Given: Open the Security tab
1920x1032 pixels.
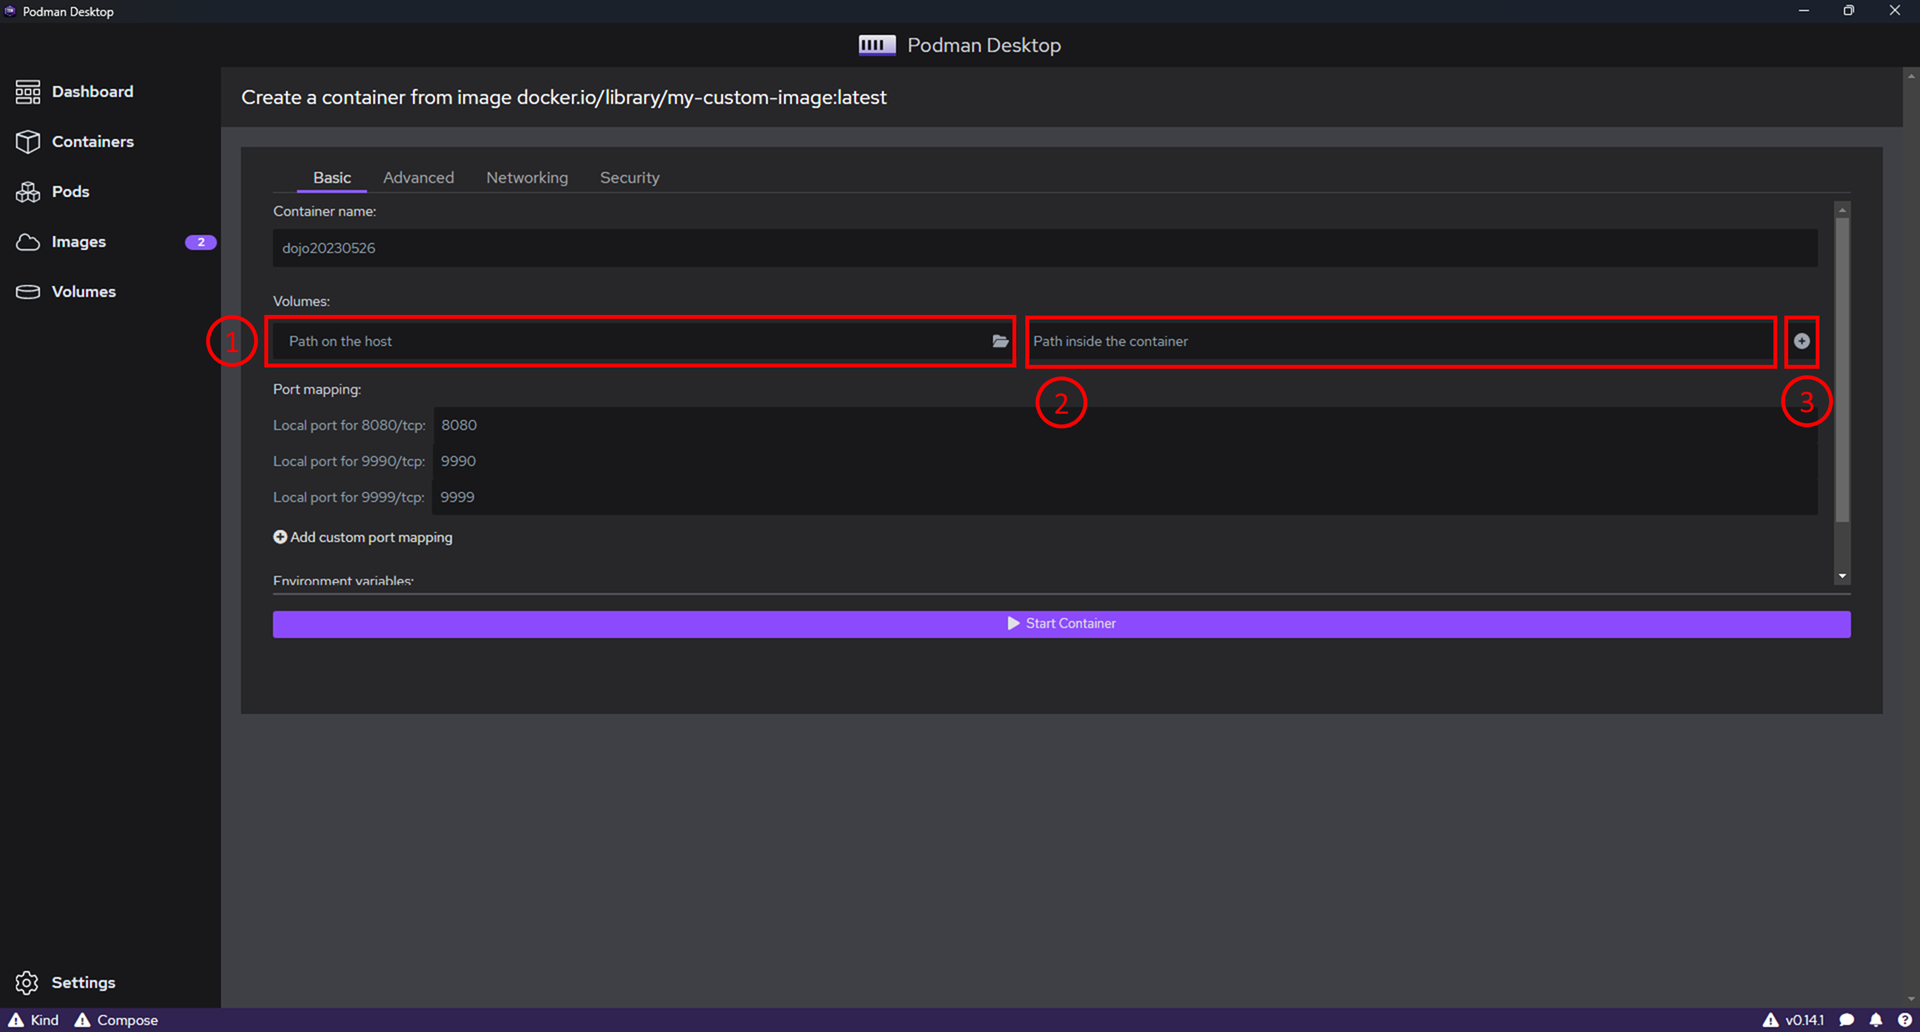Looking at the screenshot, I should pos(630,177).
